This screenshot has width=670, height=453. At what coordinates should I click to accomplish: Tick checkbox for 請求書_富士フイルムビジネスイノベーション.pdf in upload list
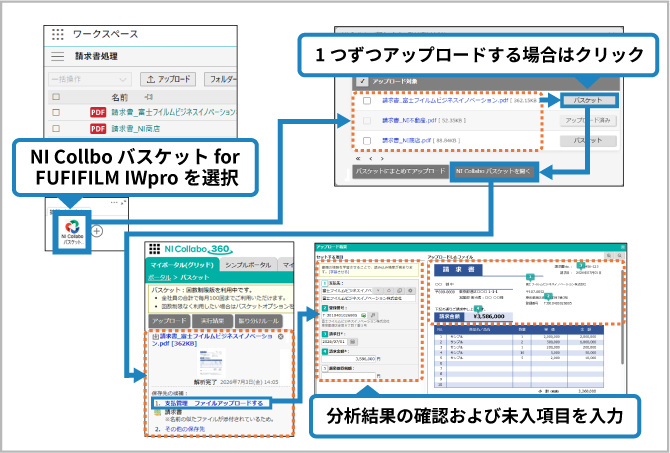[367, 100]
